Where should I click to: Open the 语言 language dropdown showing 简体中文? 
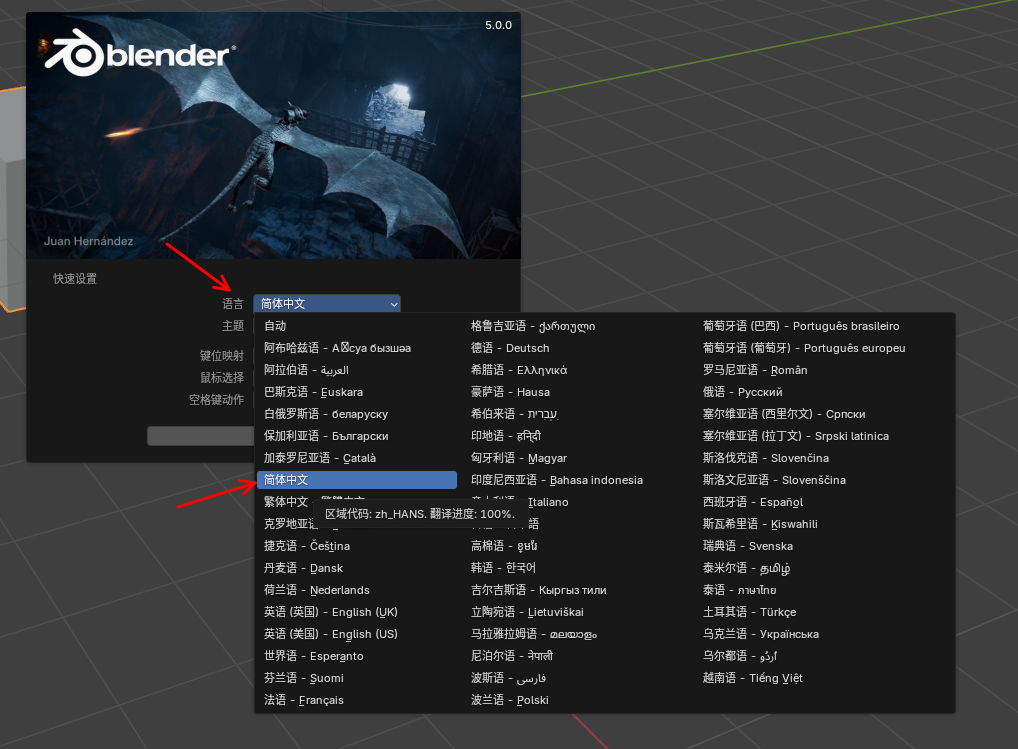[x=327, y=304]
